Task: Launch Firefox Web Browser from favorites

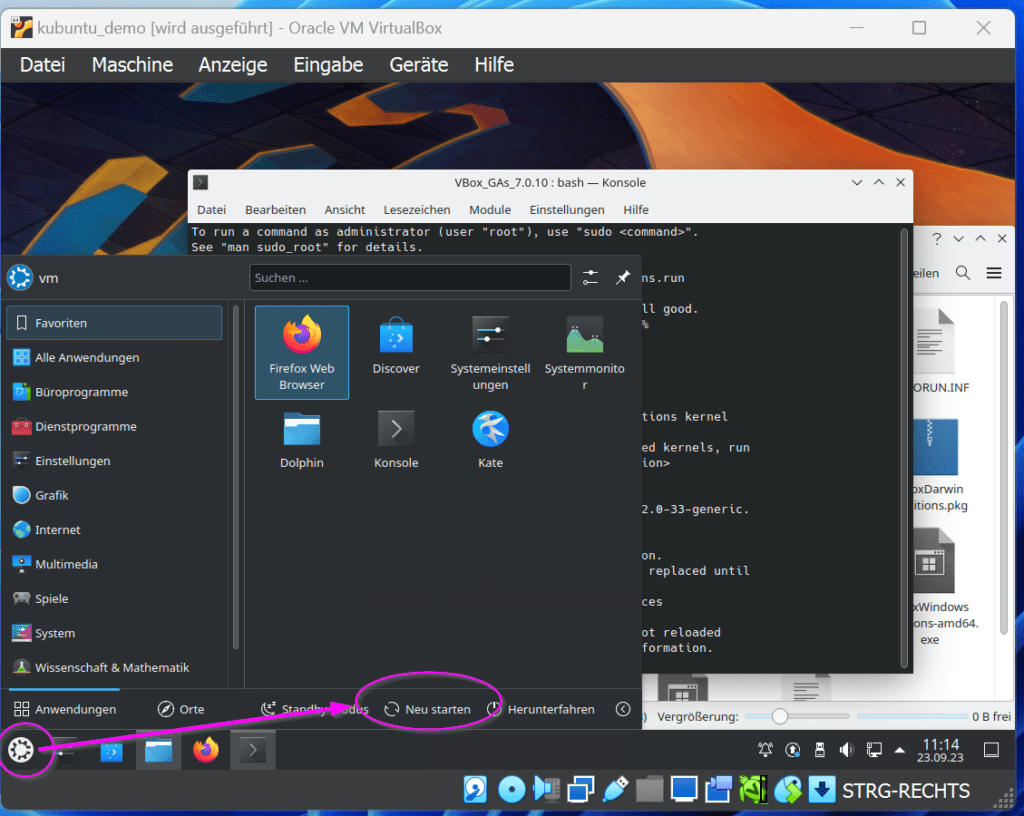Action: pos(302,353)
